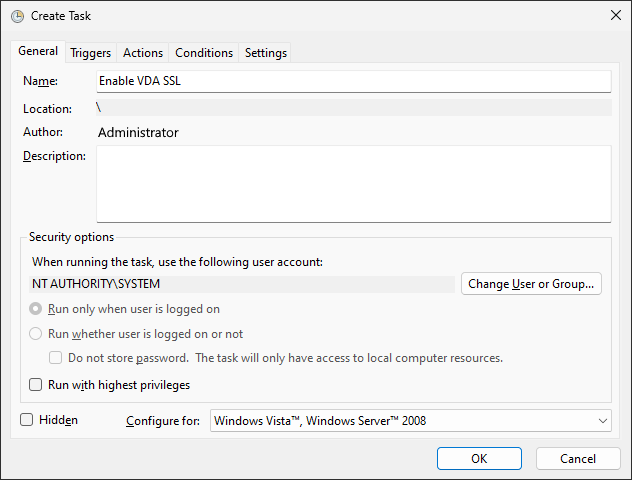This screenshot has width=632, height=480.
Task: Click inside the Description text box
Action: pyautogui.click(x=353, y=183)
